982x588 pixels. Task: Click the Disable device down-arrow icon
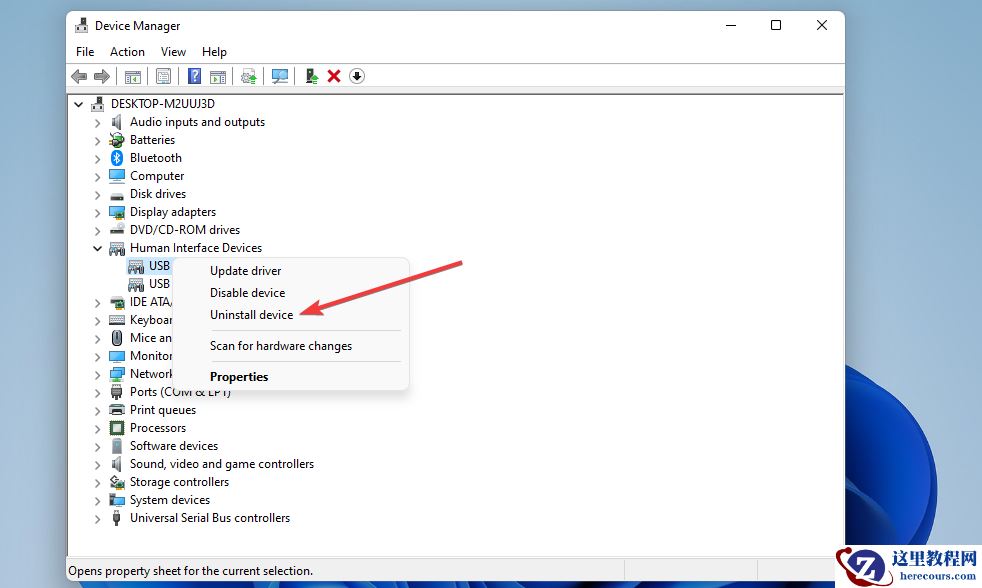pyautogui.click(x=356, y=76)
